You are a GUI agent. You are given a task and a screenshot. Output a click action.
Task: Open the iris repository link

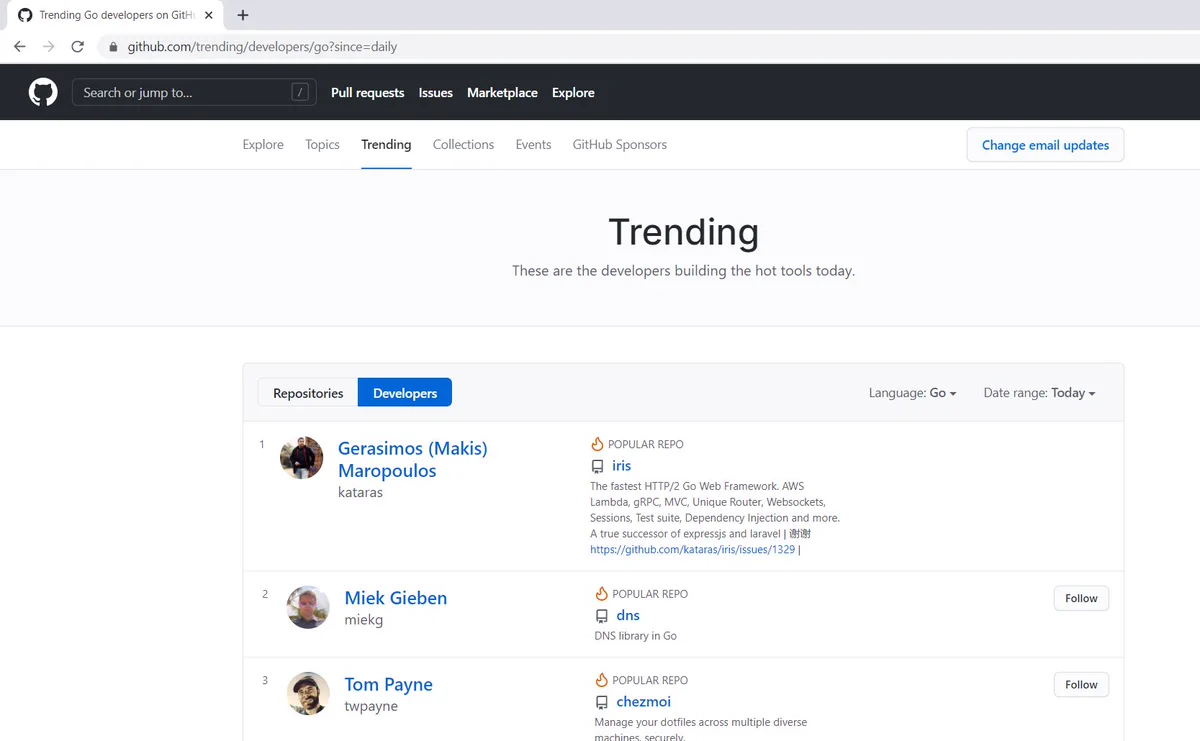(x=621, y=466)
